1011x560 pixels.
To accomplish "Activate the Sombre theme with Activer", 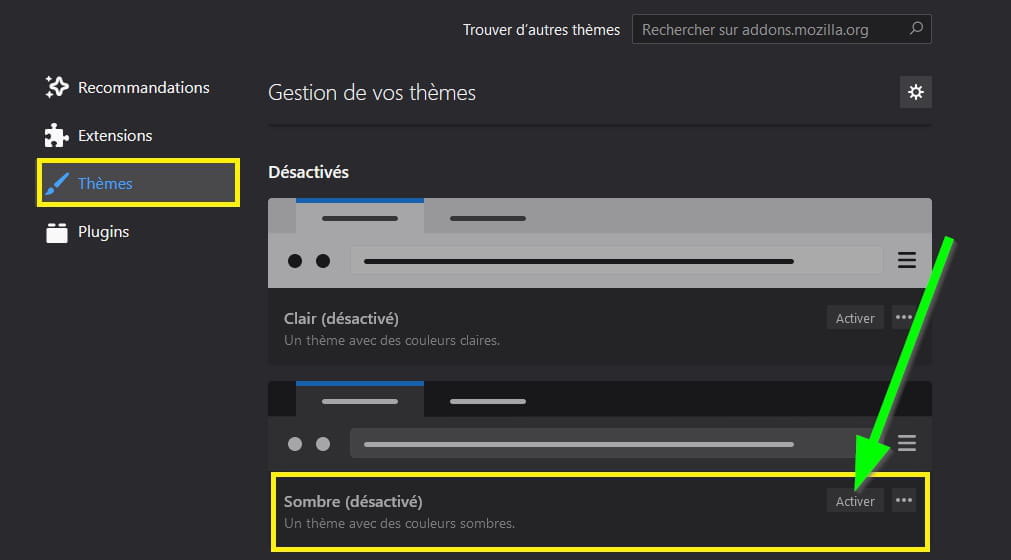I will pyautogui.click(x=855, y=501).
